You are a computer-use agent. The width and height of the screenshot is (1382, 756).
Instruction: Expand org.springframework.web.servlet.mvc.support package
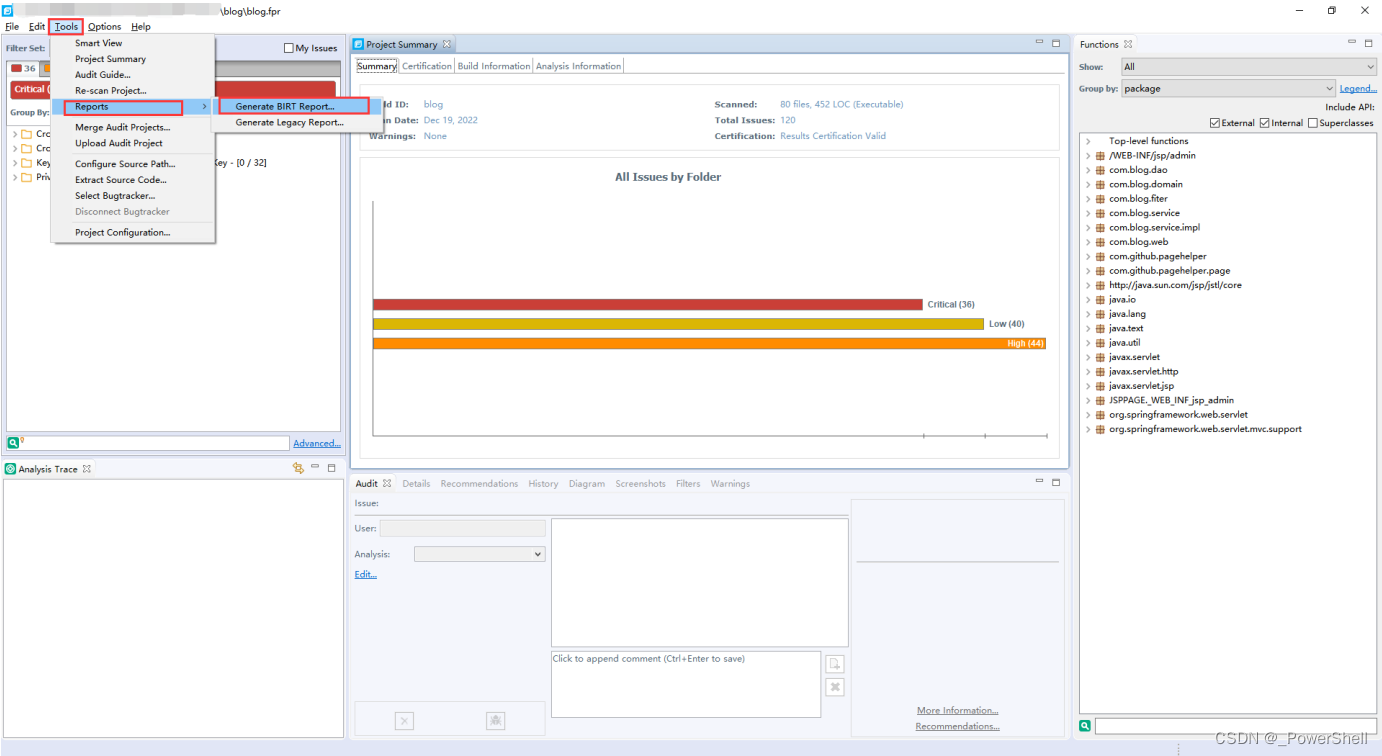click(x=1088, y=429)
